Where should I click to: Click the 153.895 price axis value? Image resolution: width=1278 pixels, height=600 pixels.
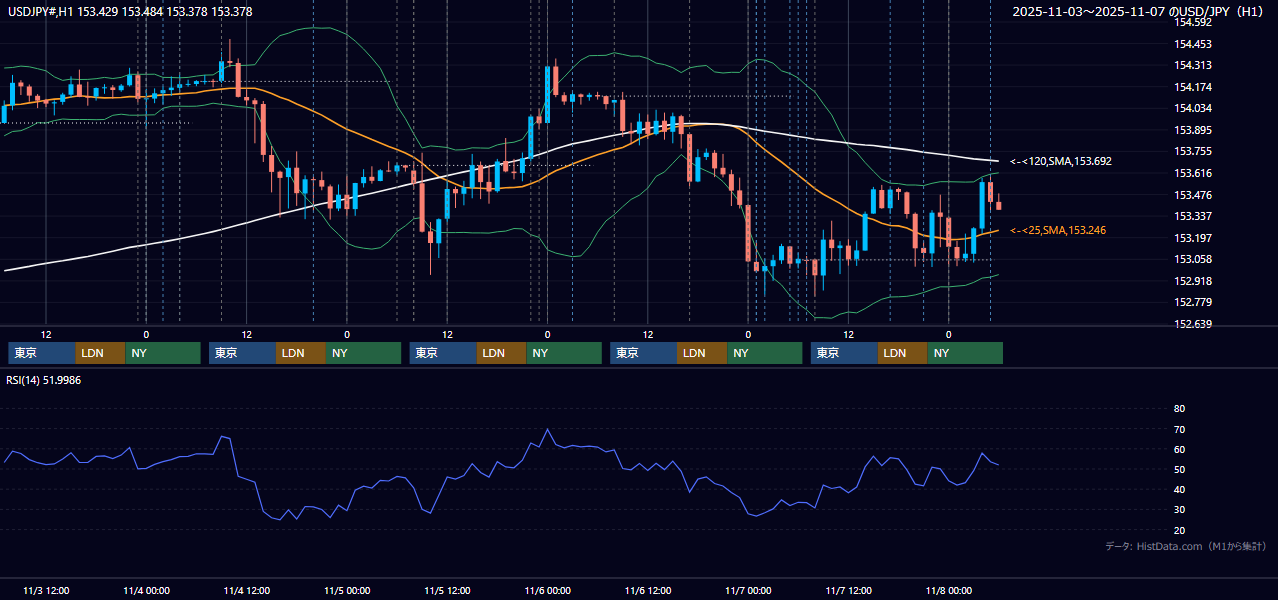[x=1192, y=130]
